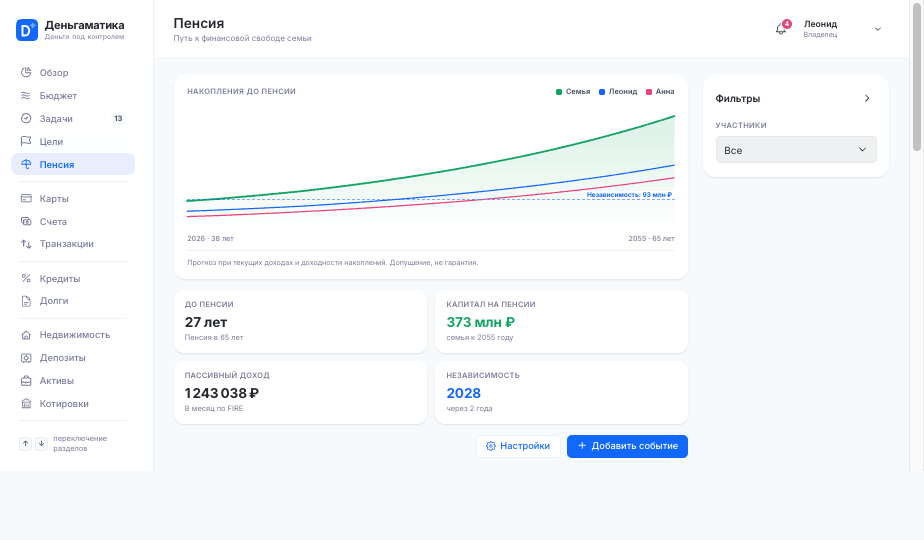This screenshot has height=540, width=924.
Task: Open the Транзакции menu item
Action: [x=73, y=244]
